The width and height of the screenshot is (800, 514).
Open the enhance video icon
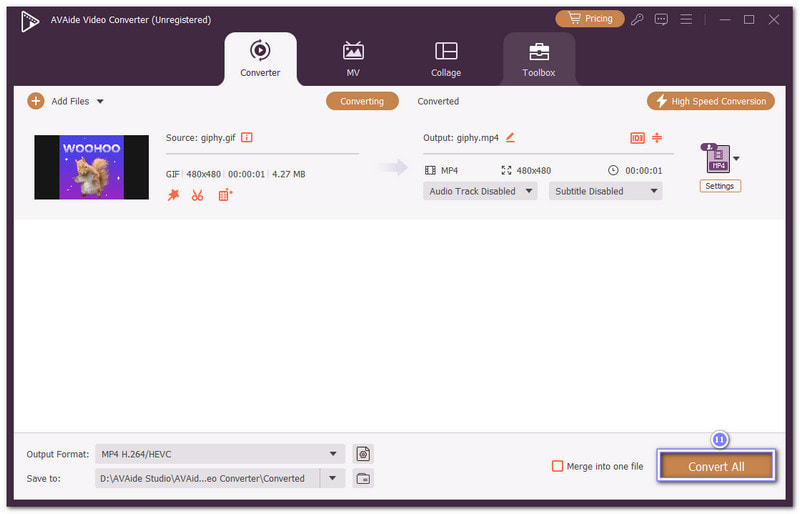(225, 195)
